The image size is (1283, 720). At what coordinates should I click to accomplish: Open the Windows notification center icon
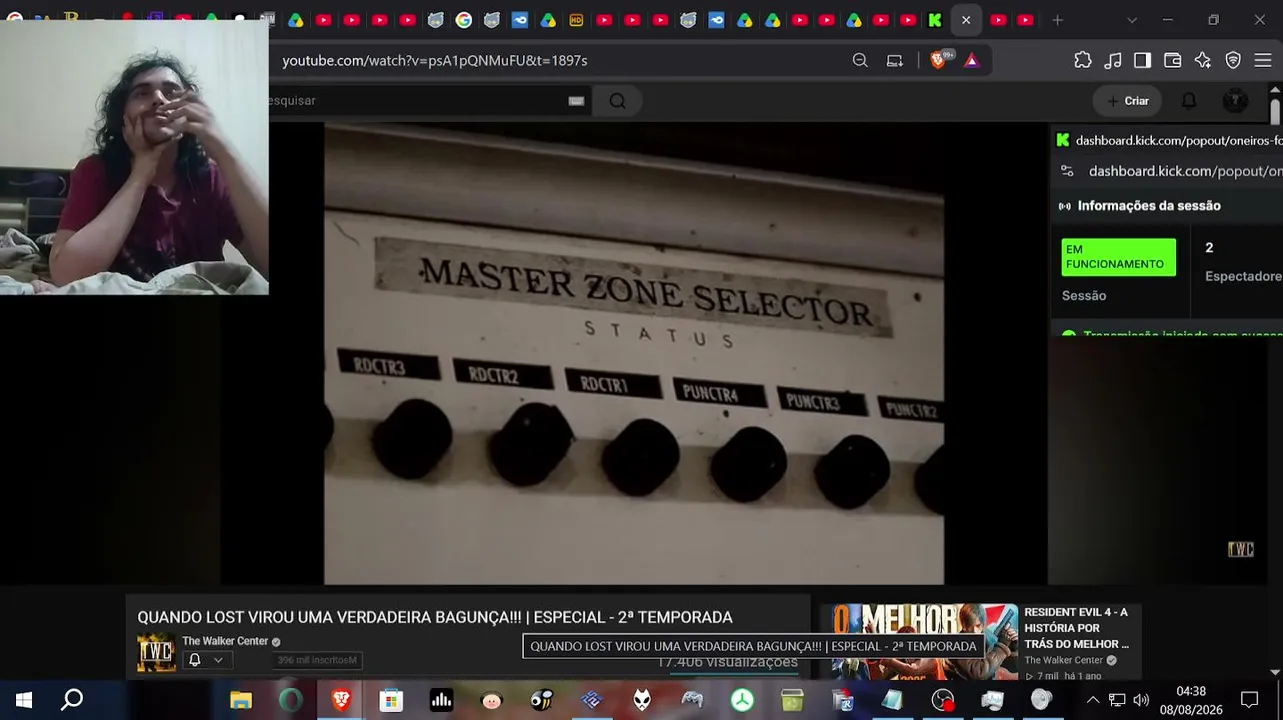click(1249, 700)
